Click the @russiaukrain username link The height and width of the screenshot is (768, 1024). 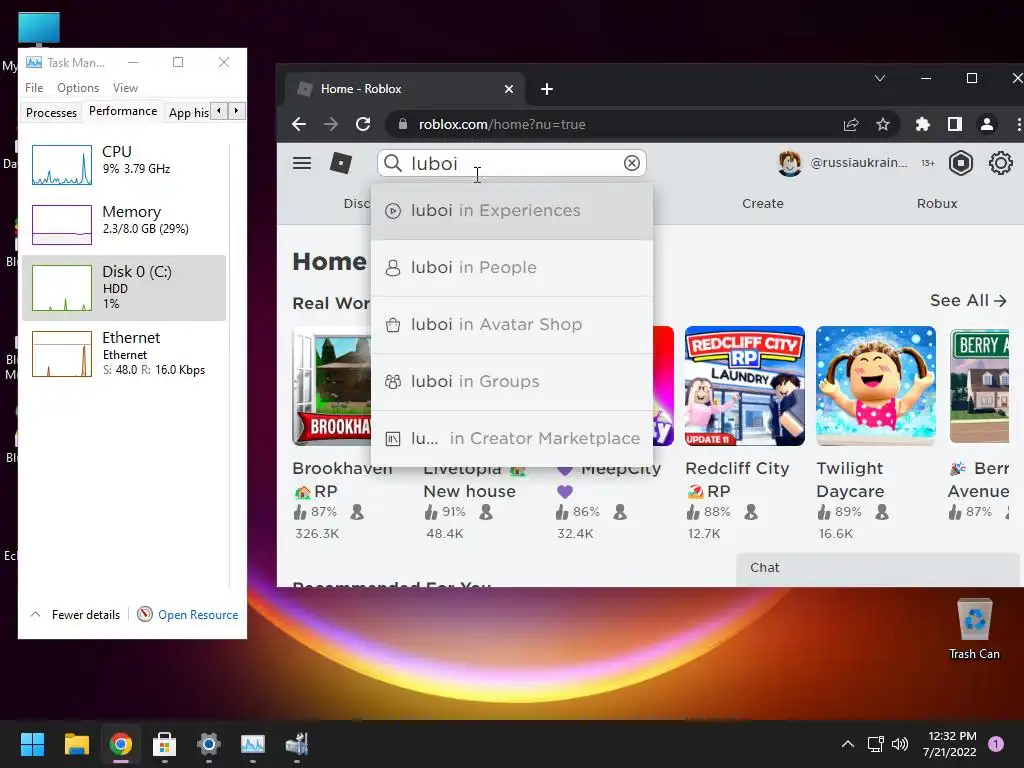point(859,163)
